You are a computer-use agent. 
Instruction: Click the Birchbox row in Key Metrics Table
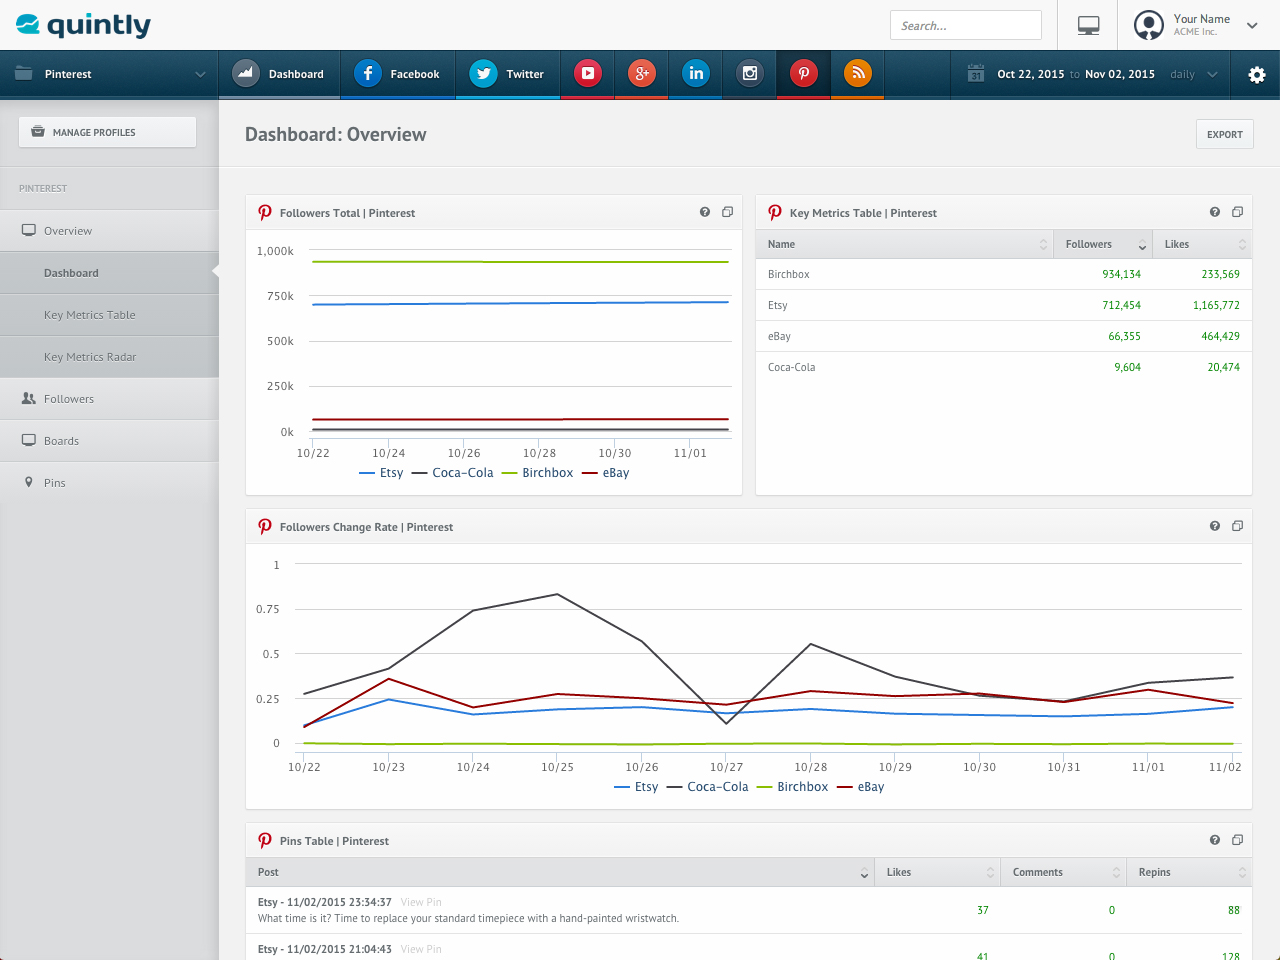(x=1004, y=274)
